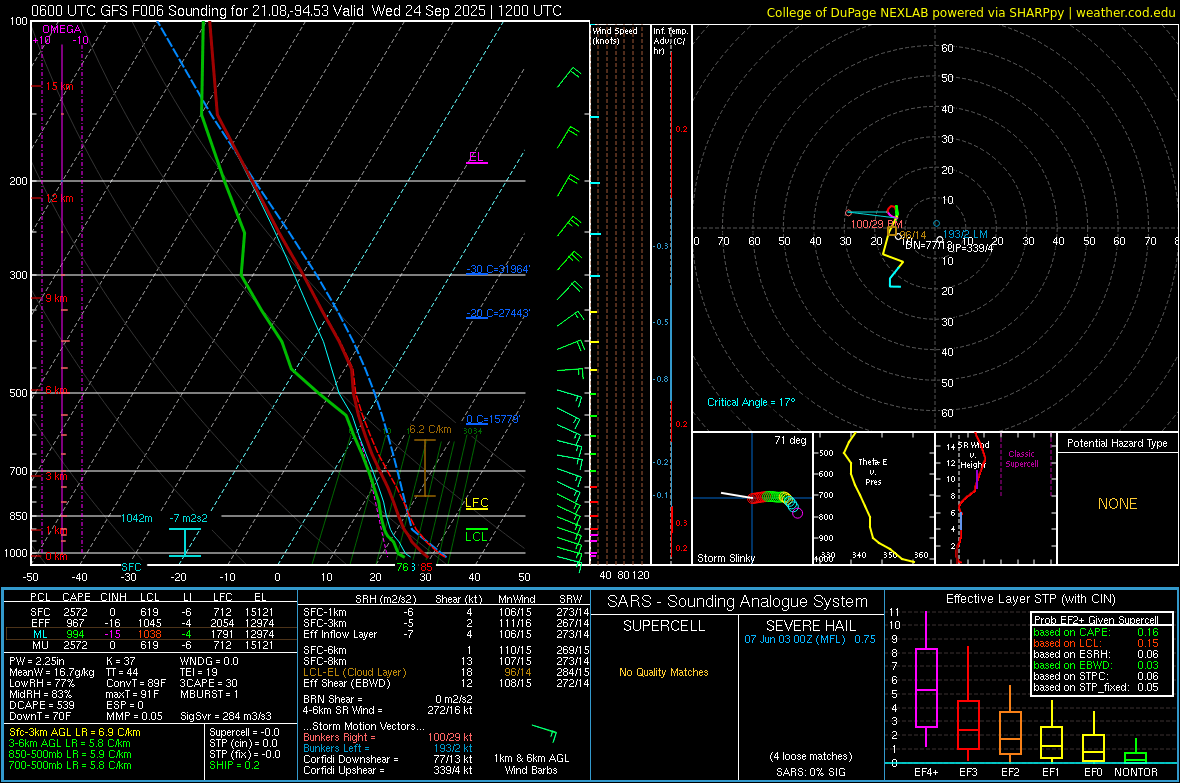Click the 1042m inflow layer label
The image size is (1180, 783).
coord(137,518)
